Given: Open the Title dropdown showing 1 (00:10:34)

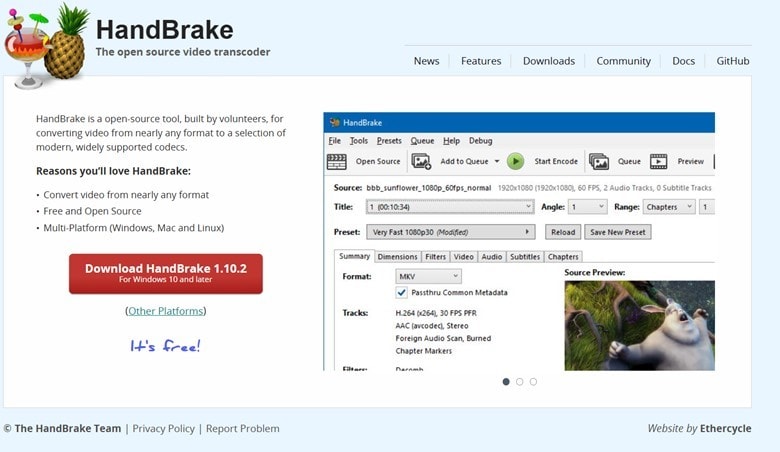Looking at the screenshot, I should click(x=450, y=207).
